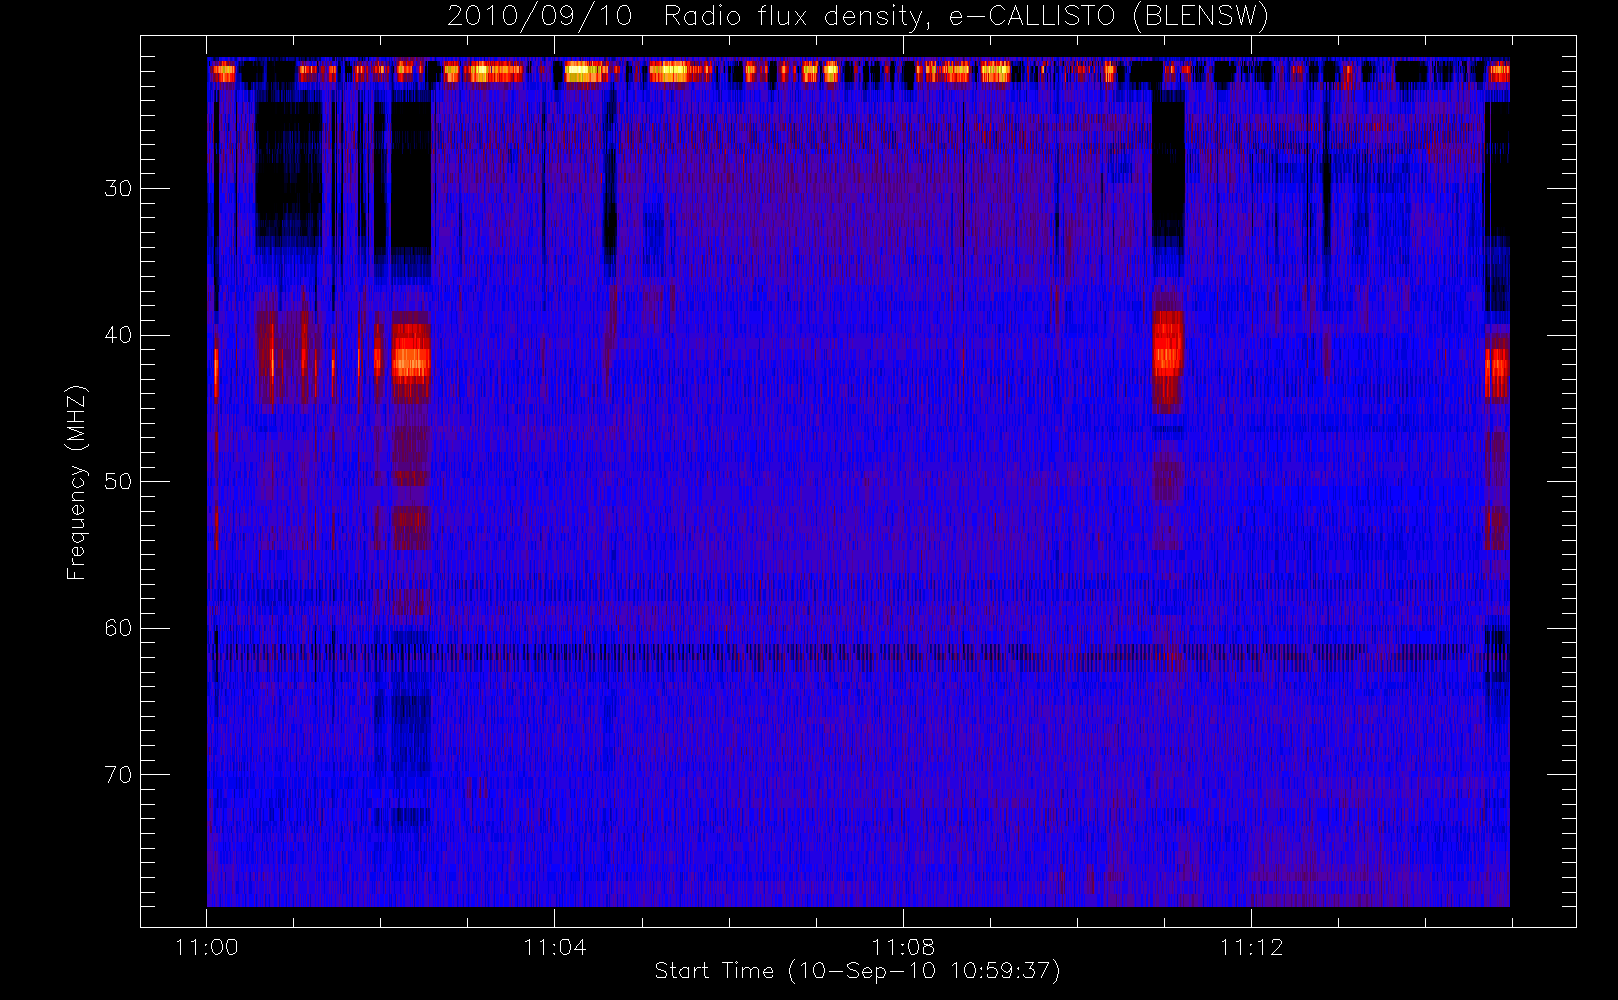Click the 70 MHz frequency tick label
Viewport: 1618px width, 1000px height.
tap(118, 775)
